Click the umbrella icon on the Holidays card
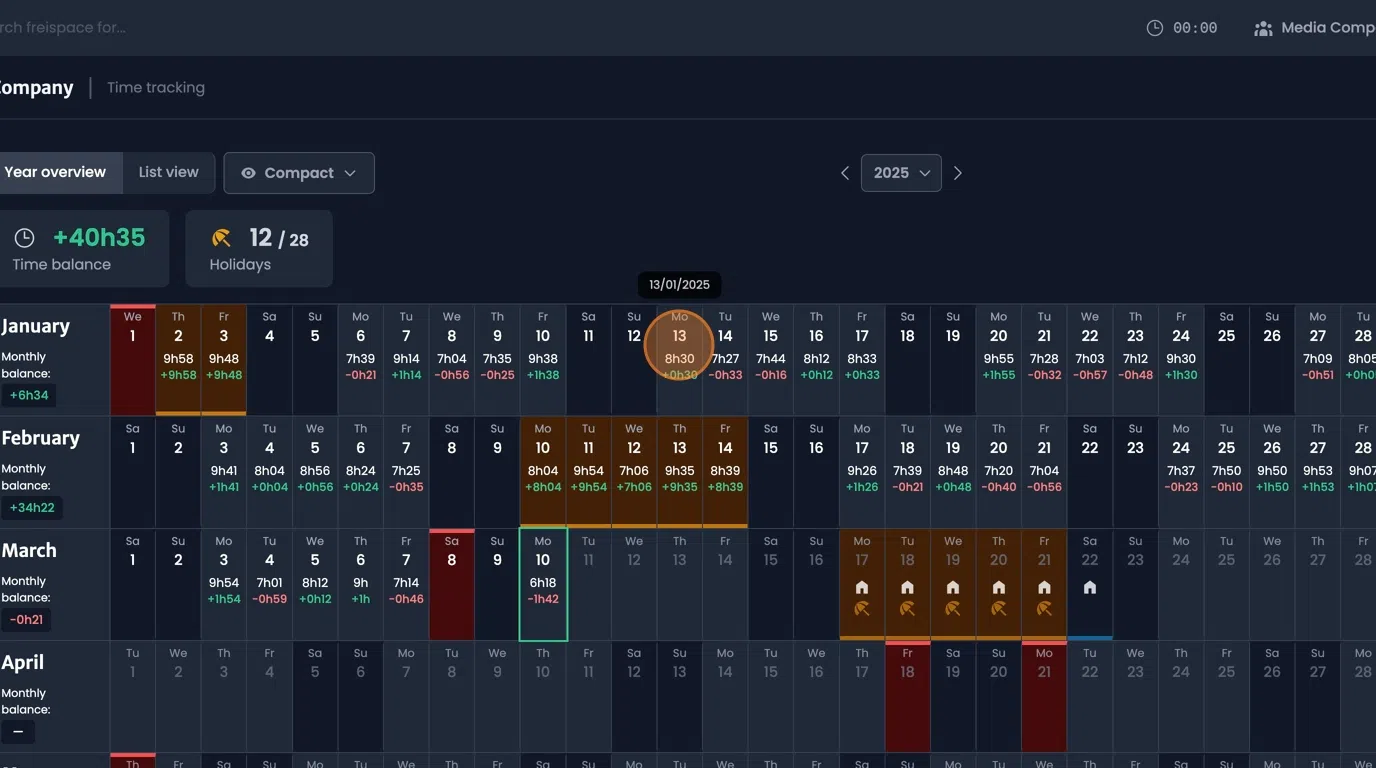 pyautogui.click(x=221, y=238)
